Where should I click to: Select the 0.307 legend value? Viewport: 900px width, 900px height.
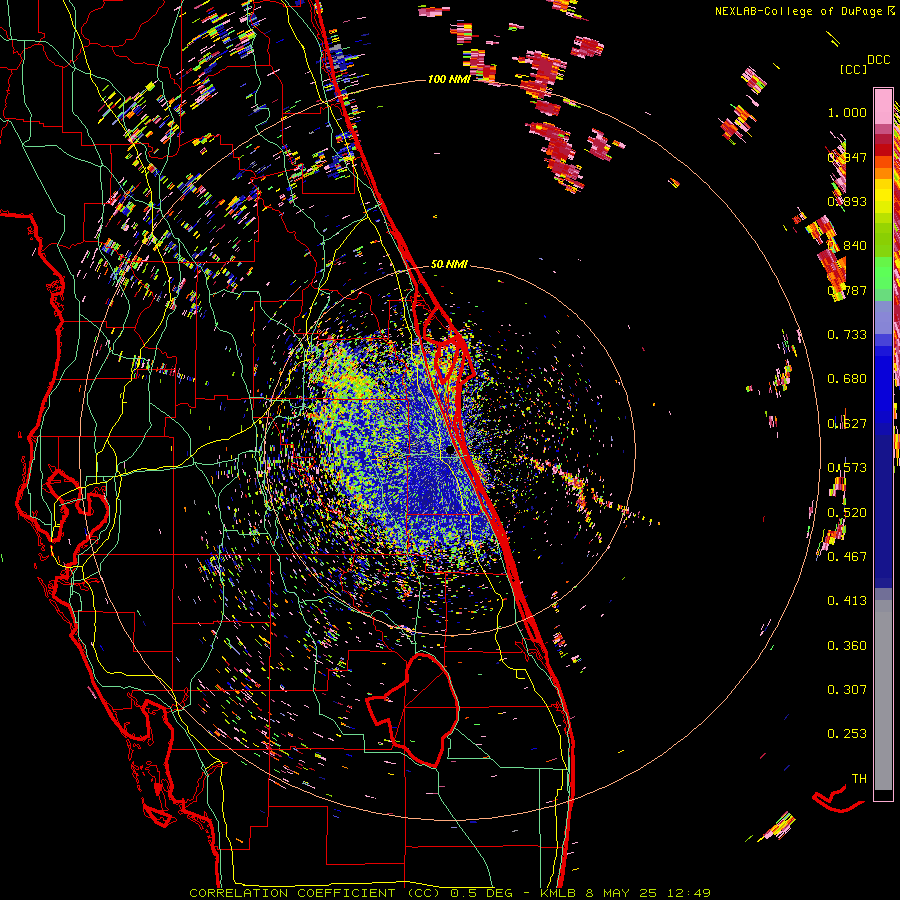pos(847,690)
